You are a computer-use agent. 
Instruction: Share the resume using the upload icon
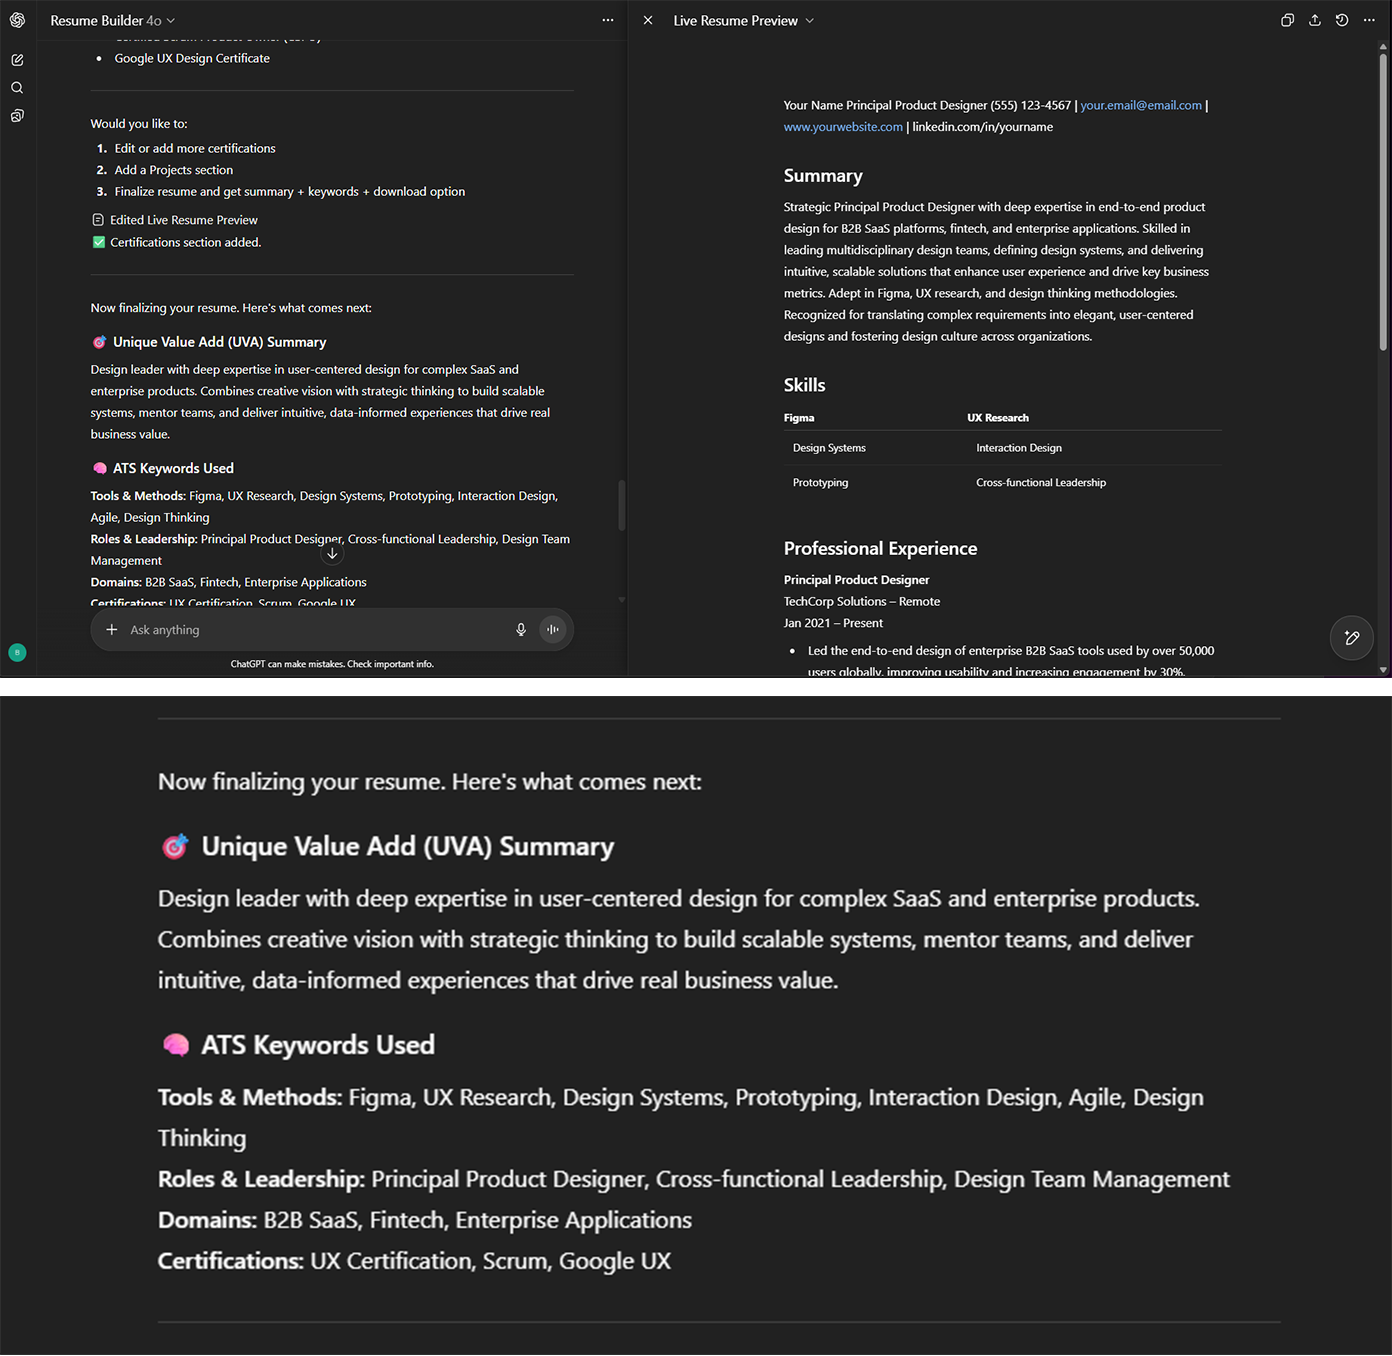click(1314, 20)
